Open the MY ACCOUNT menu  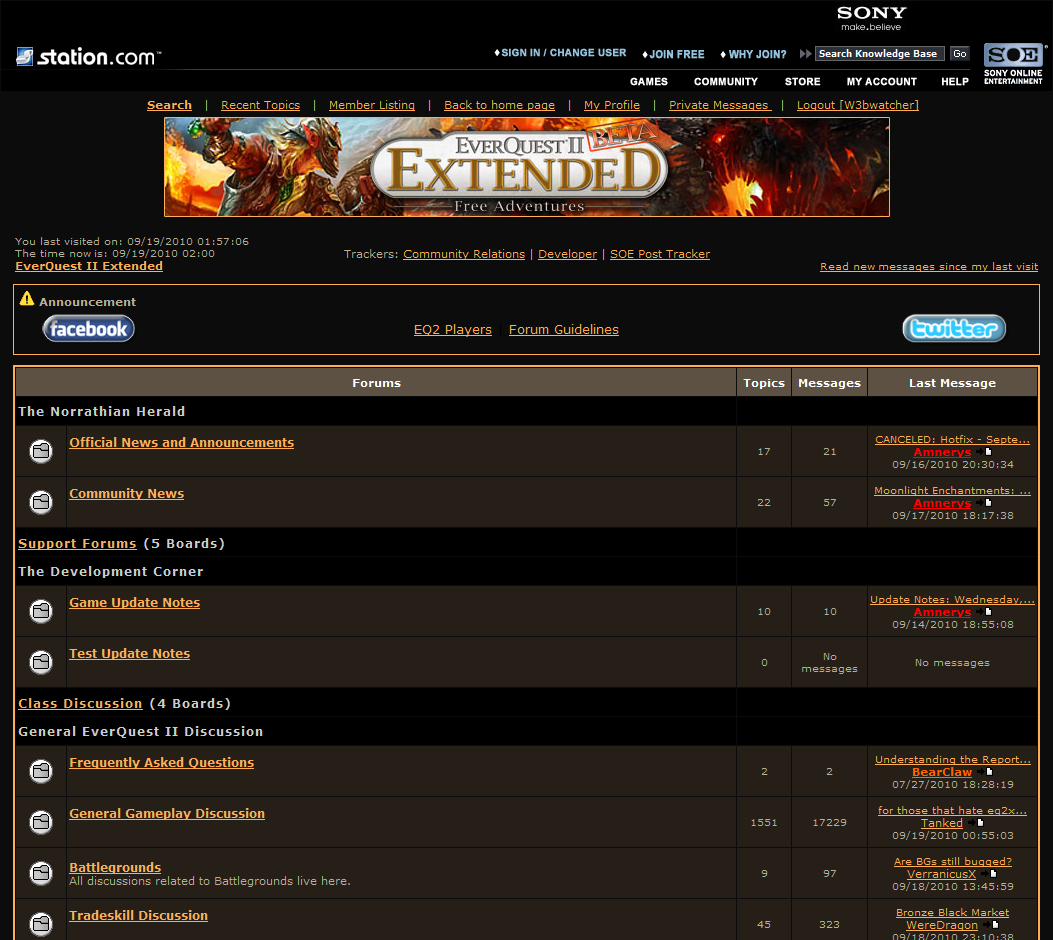tap(881, 81)
